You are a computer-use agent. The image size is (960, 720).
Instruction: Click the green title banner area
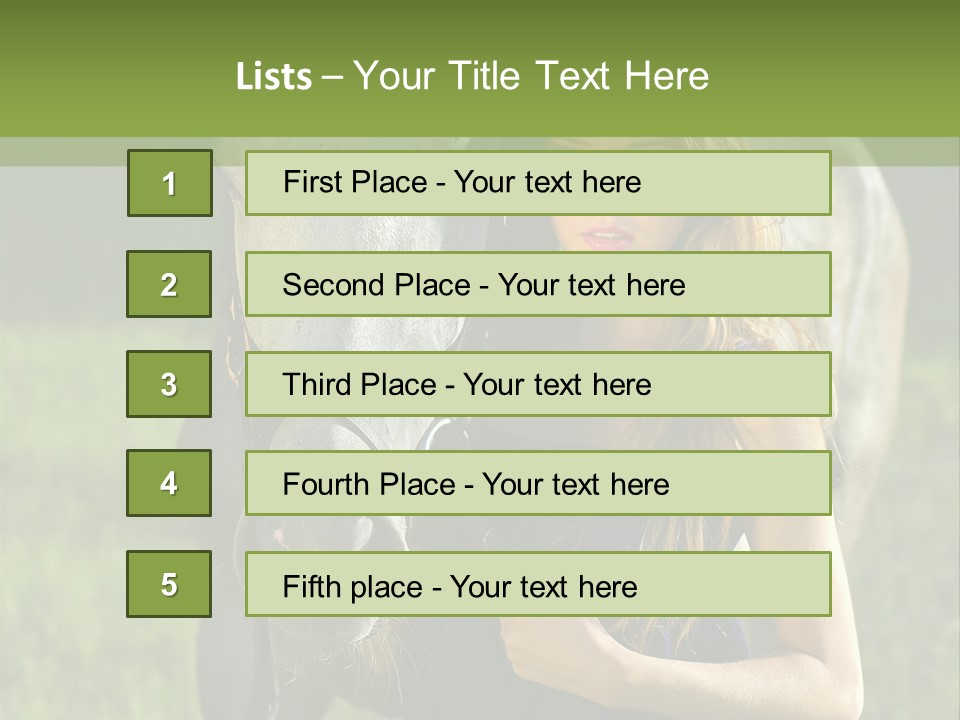(480, 68)
